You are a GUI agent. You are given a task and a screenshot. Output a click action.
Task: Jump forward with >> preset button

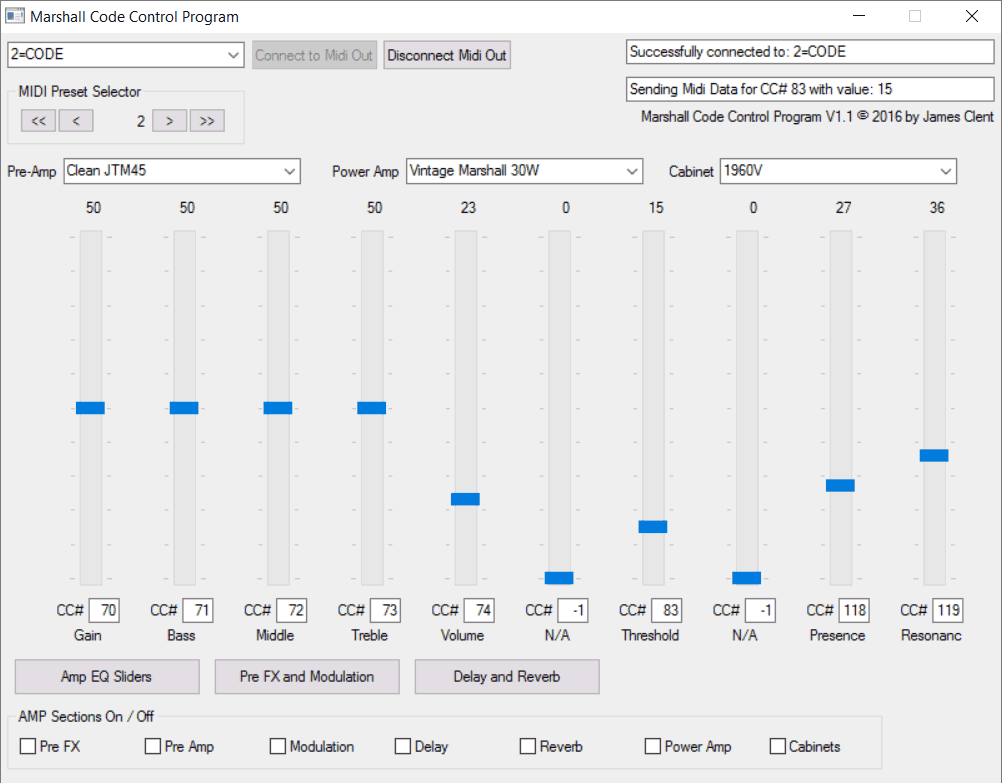pyautogui.click(x=207, y=121)
